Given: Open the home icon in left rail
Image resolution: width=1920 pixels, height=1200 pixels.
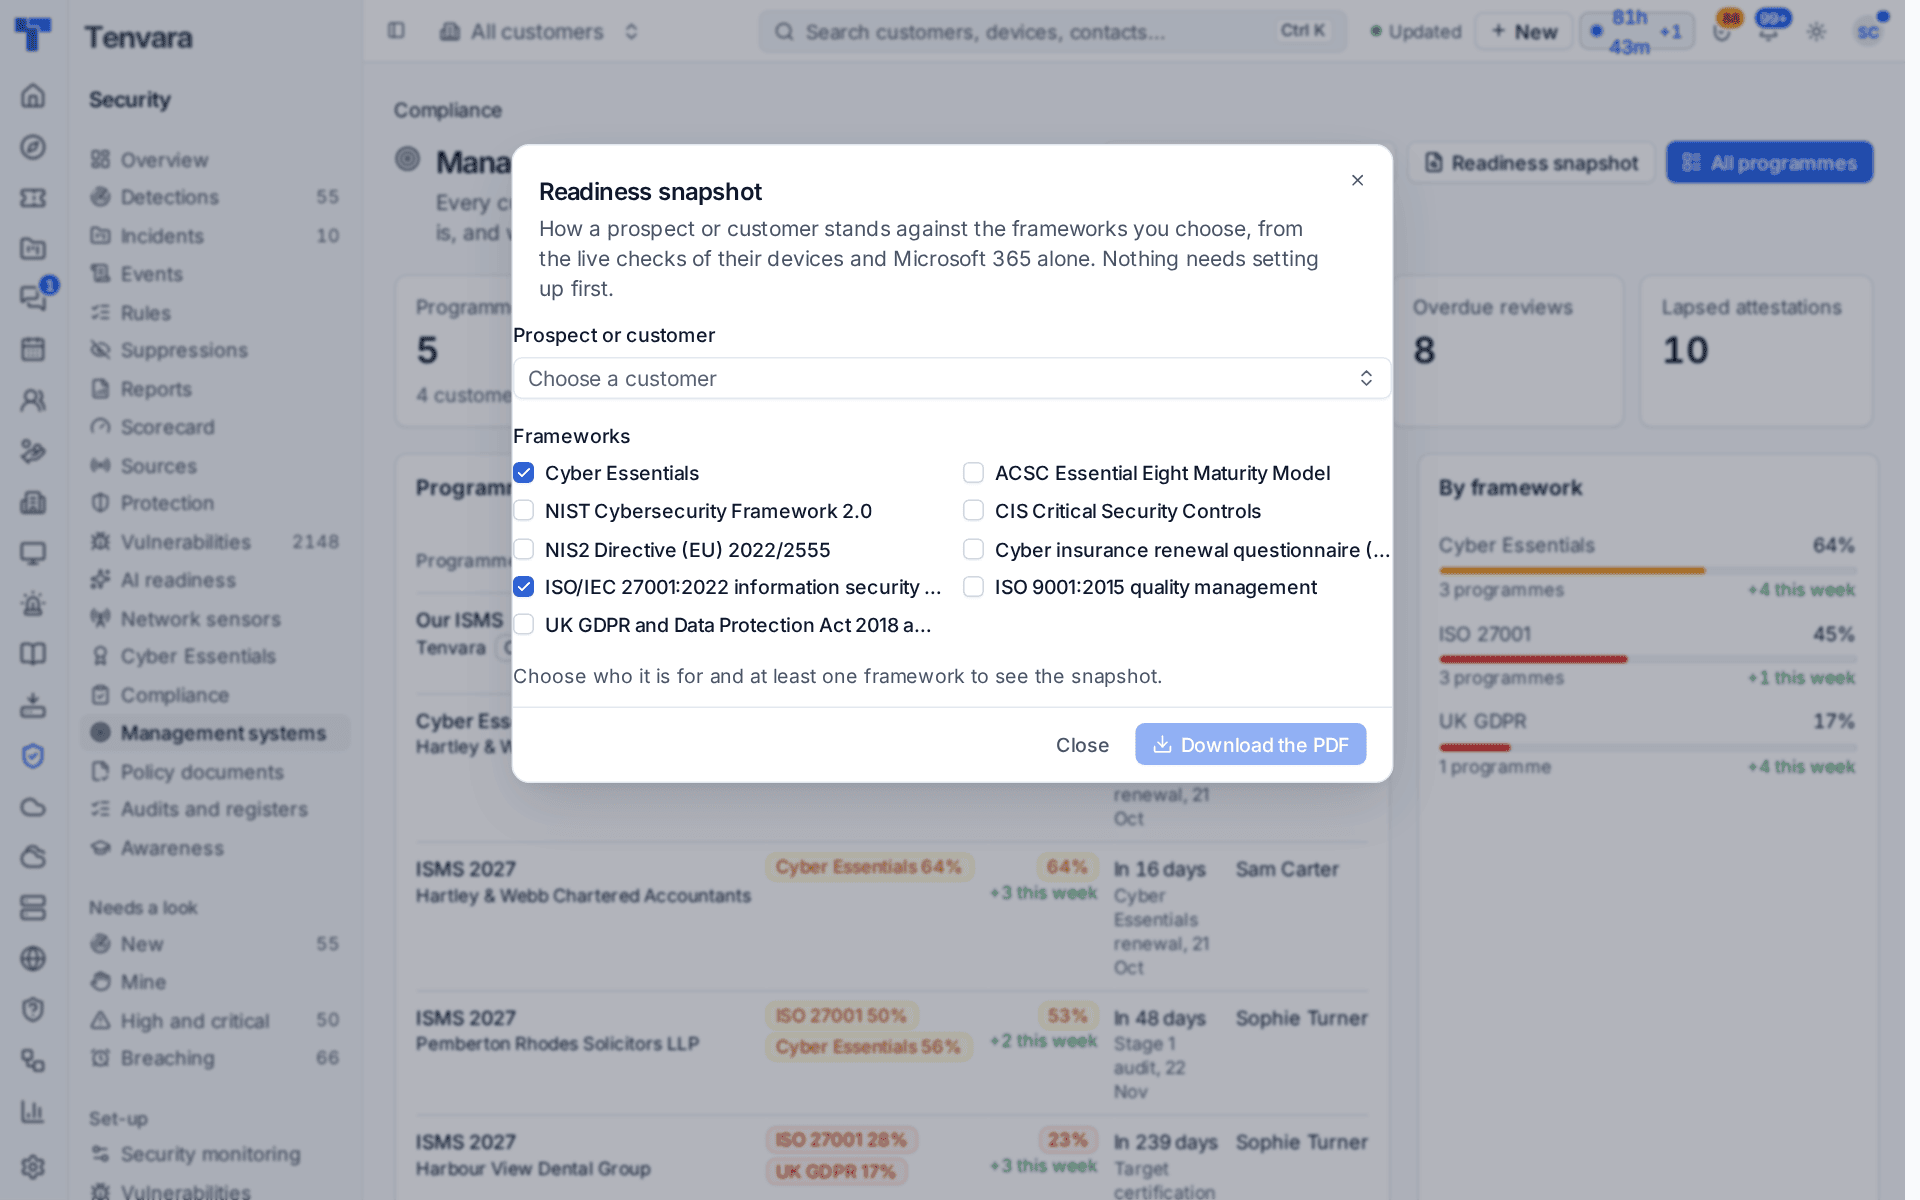Looking at the screenshot, I should (33, 95).
